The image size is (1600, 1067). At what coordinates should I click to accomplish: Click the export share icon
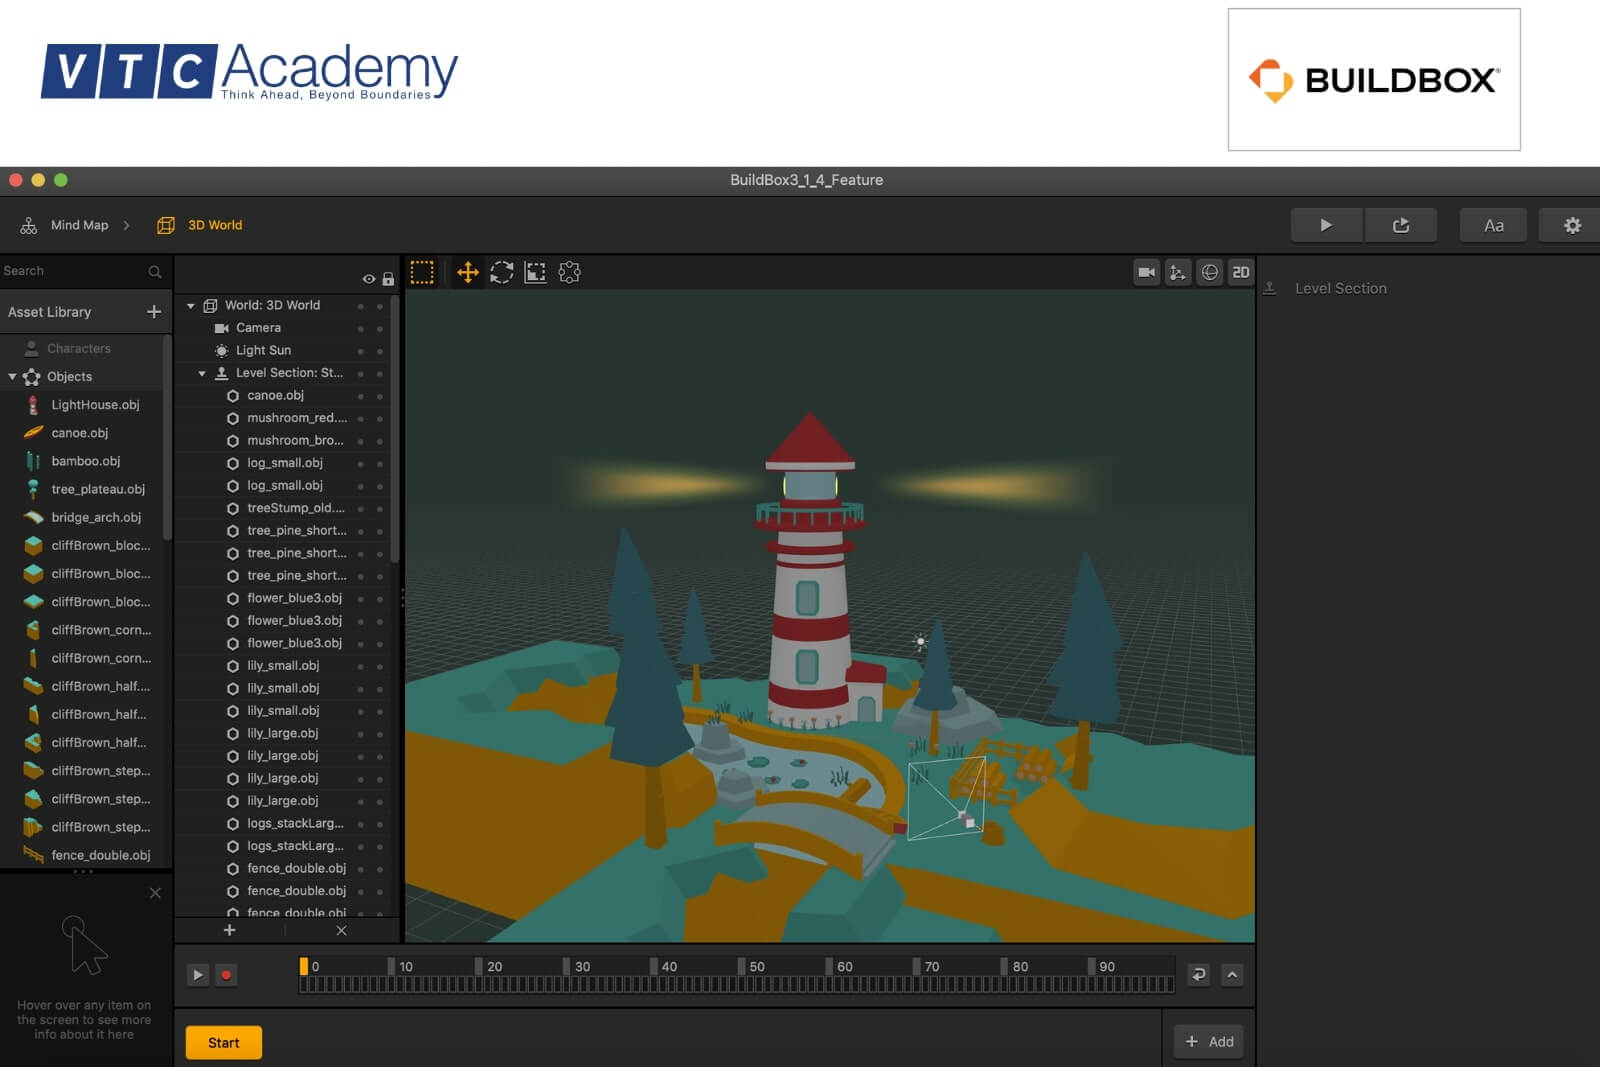(x=1400, y=225)
